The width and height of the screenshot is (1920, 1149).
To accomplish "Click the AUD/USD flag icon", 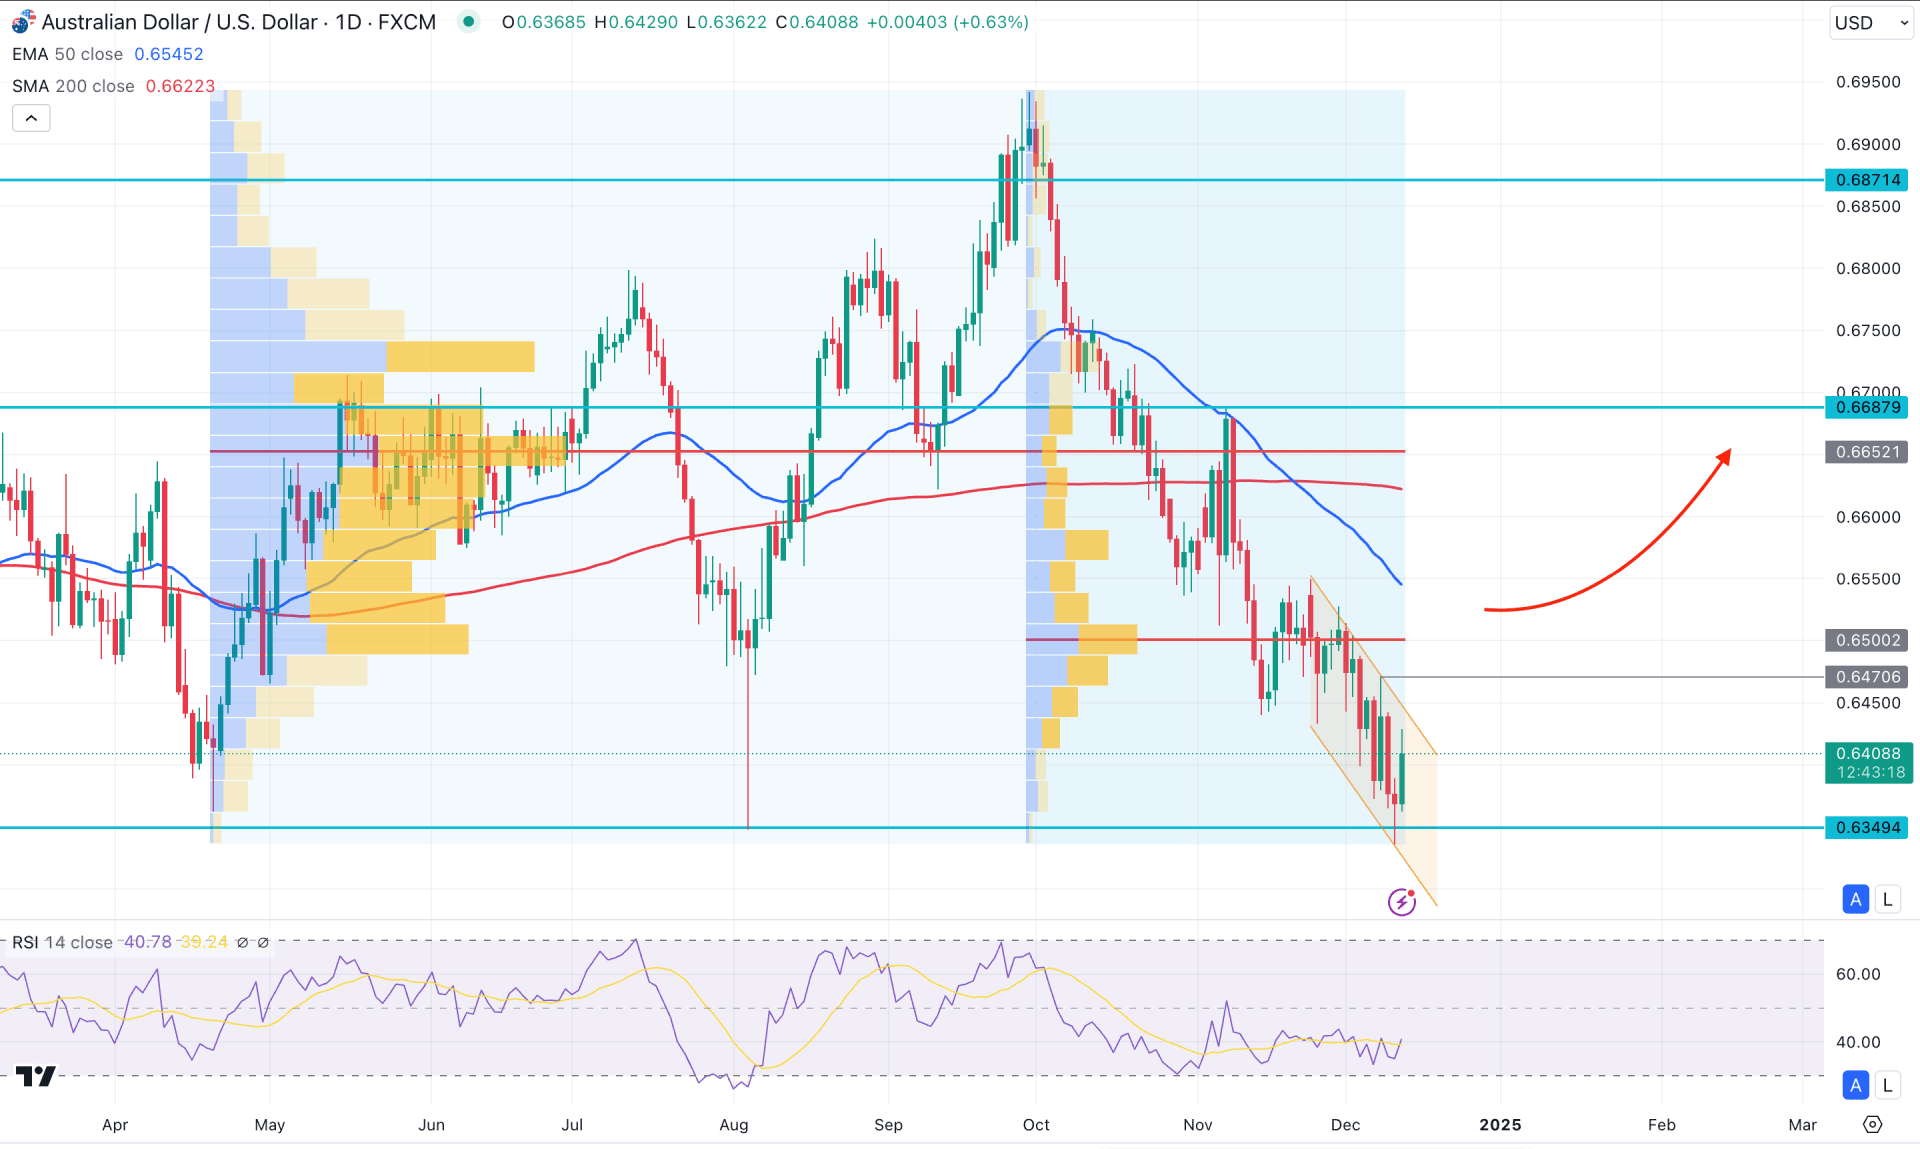I will [x=23, y=22].
